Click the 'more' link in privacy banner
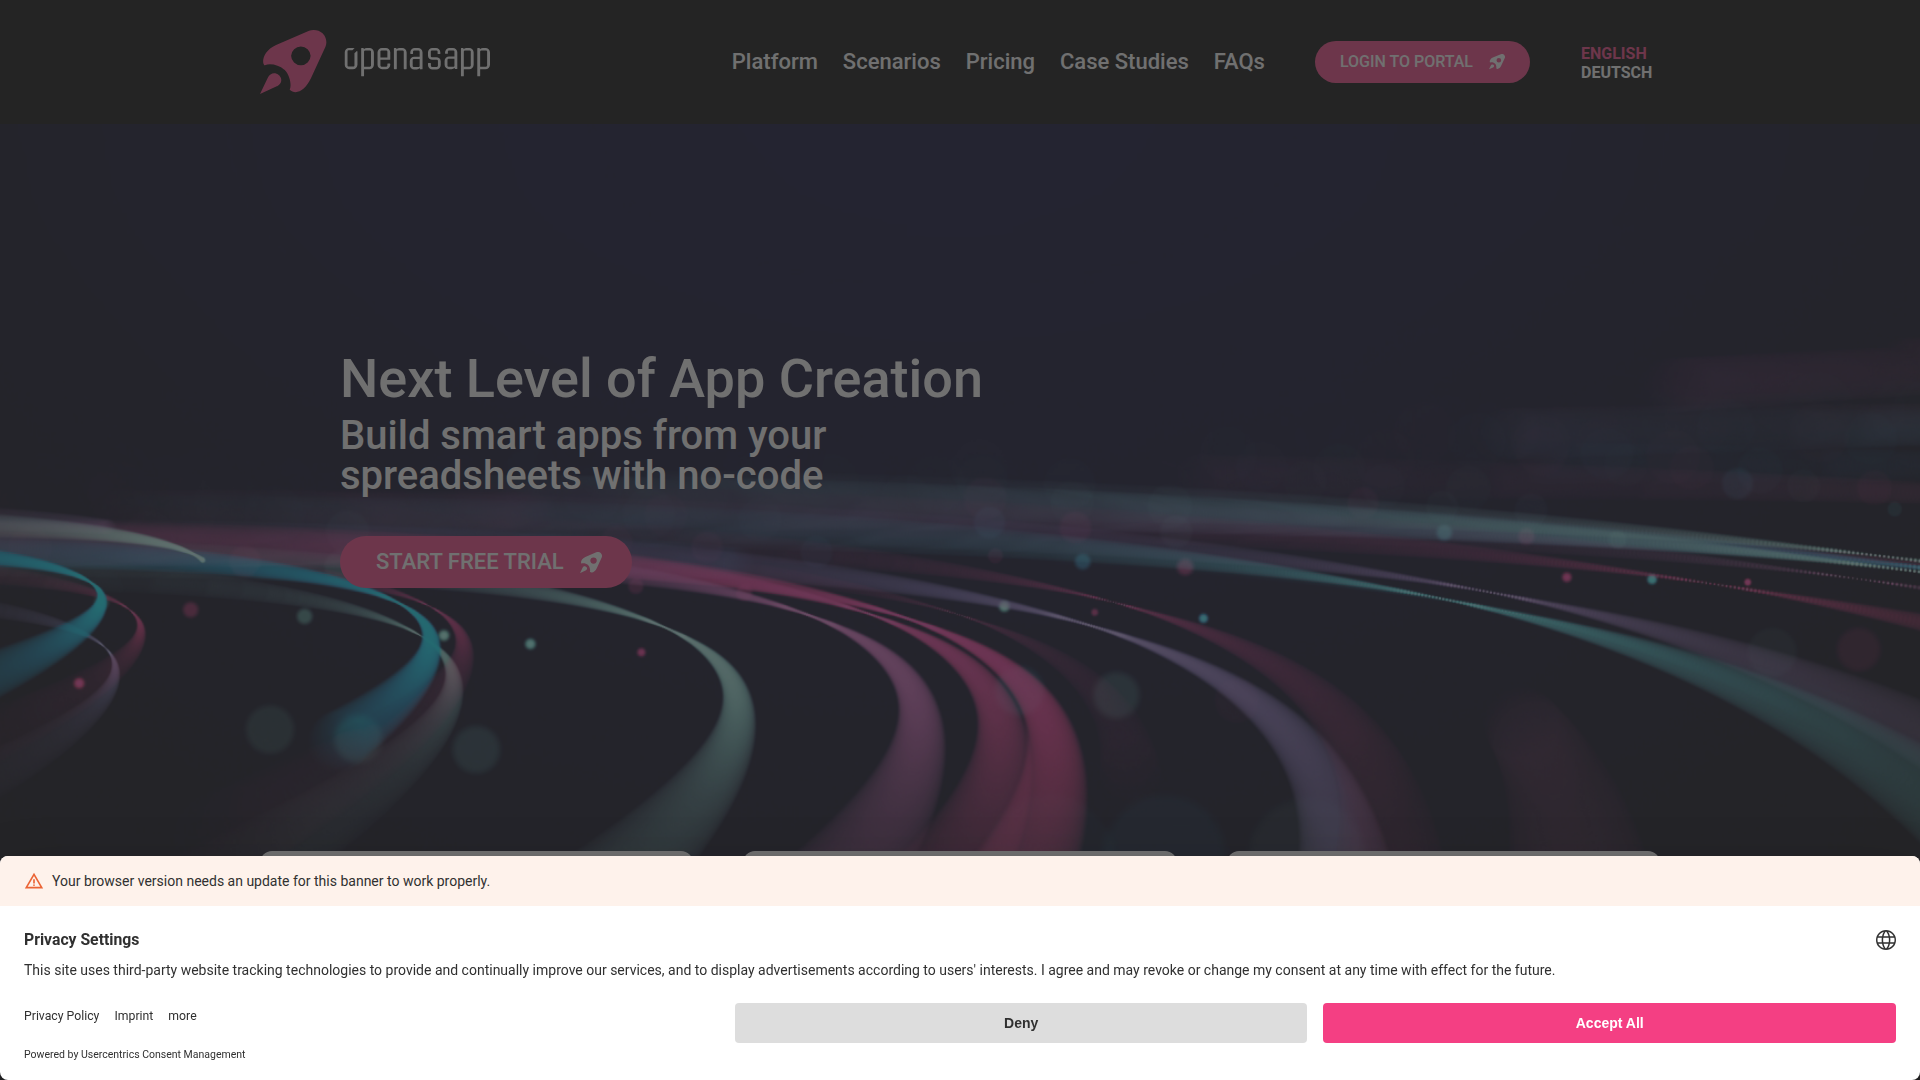The image size is (1920, 1080). [x=182, y=1016]
